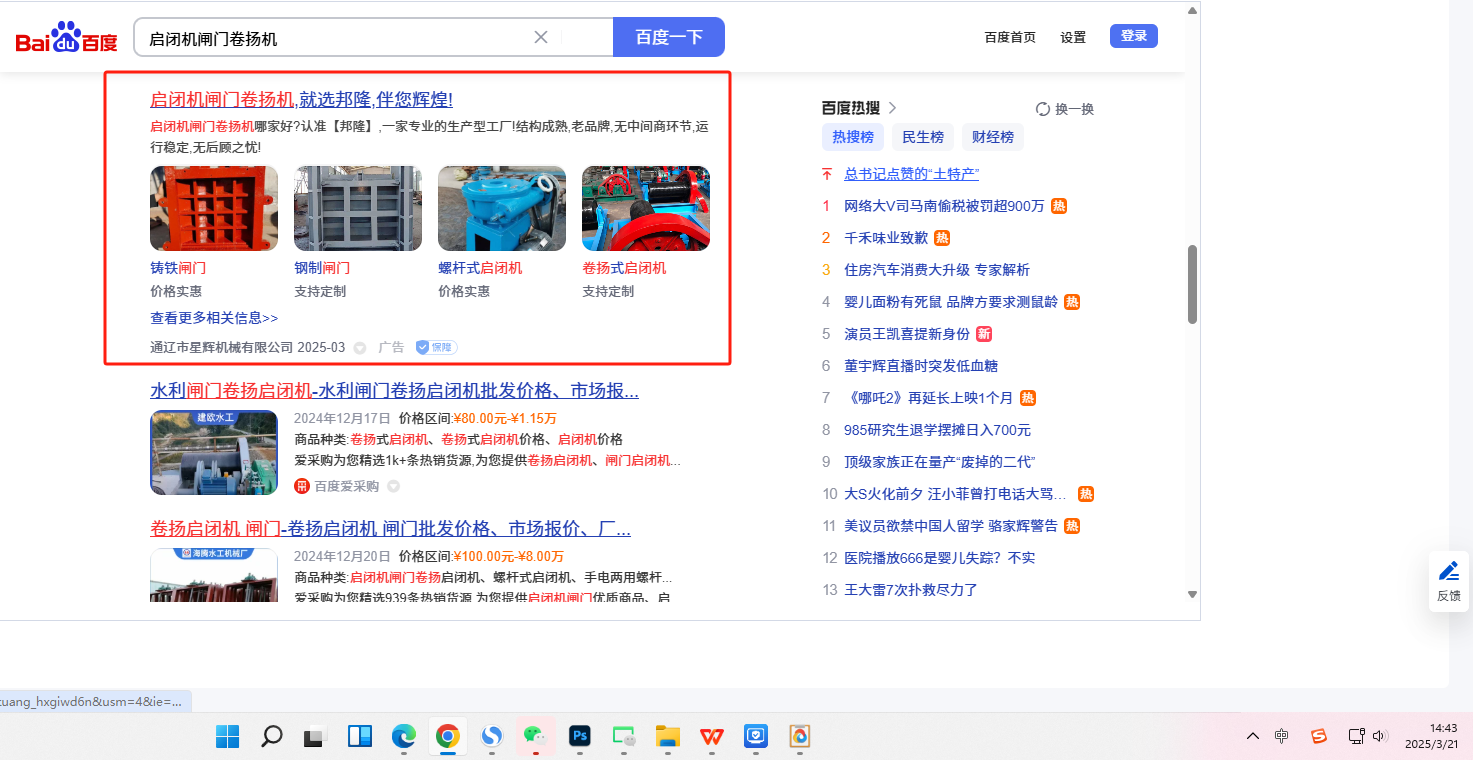Clear the search box with the X icon

(541, 37)
